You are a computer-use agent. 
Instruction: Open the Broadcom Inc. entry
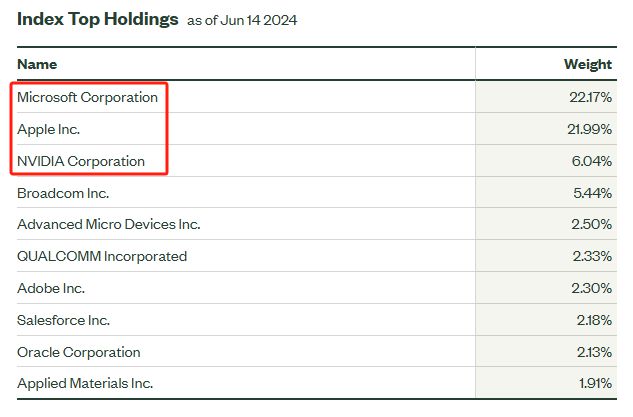click(x=63, y=193)
